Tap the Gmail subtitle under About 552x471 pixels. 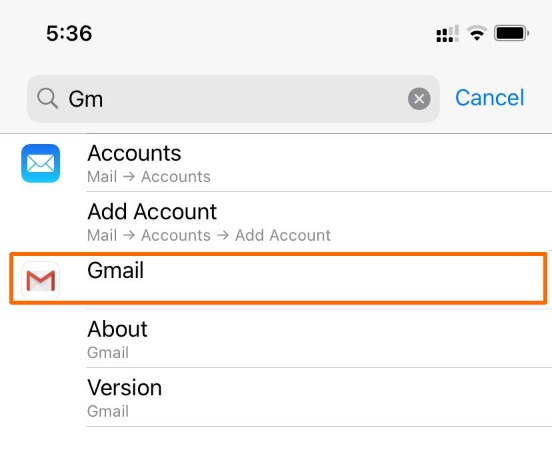[x=108, y=353]
